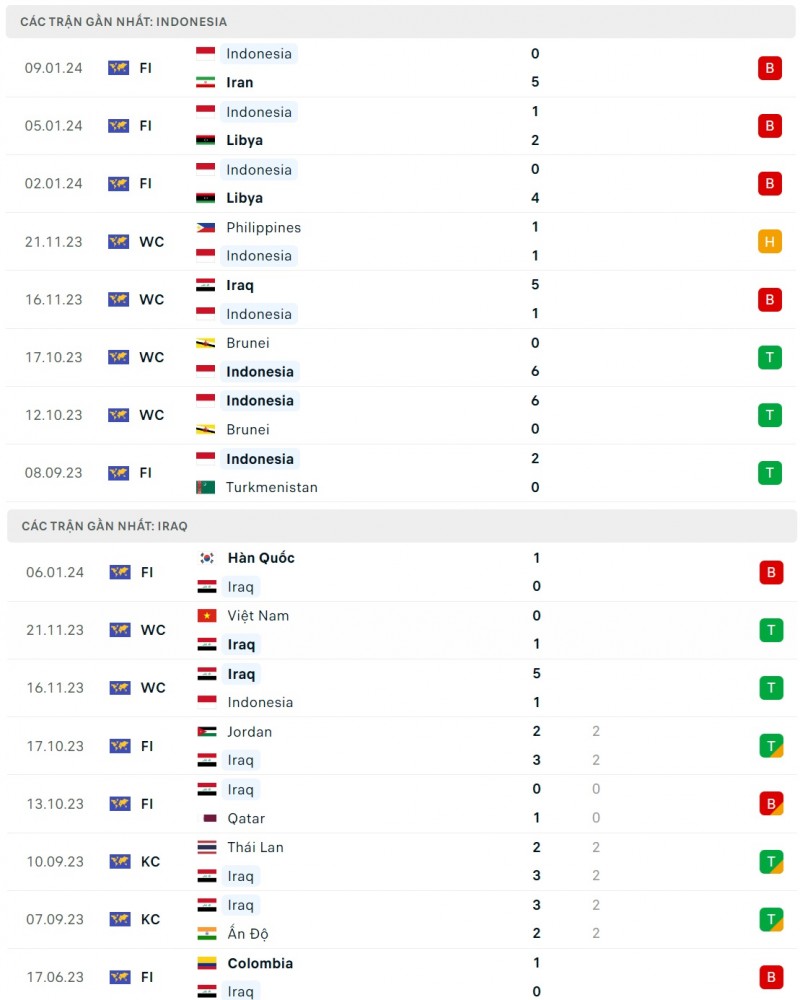The image size is (800, 1000).
Task: Click the Iran flag icon
Action: 205,83
